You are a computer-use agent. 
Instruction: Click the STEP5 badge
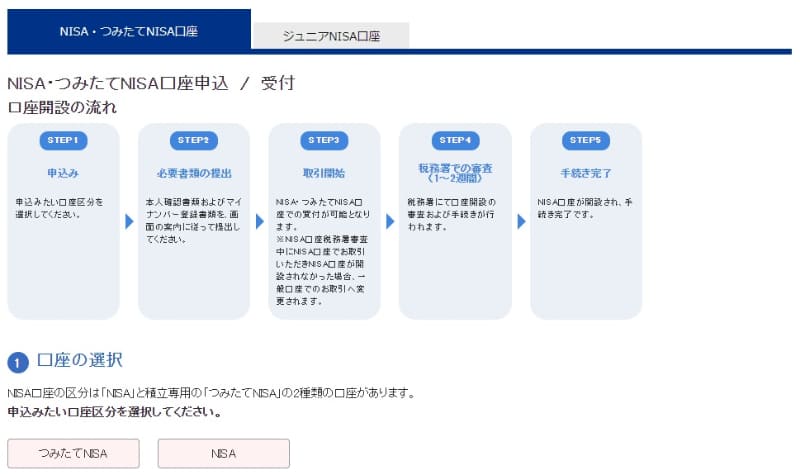pyautogui.click(x=586, y=140)
